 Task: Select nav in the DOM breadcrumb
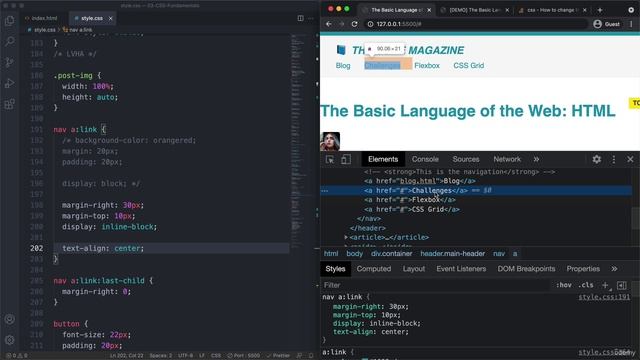click(x=499, y=253)
